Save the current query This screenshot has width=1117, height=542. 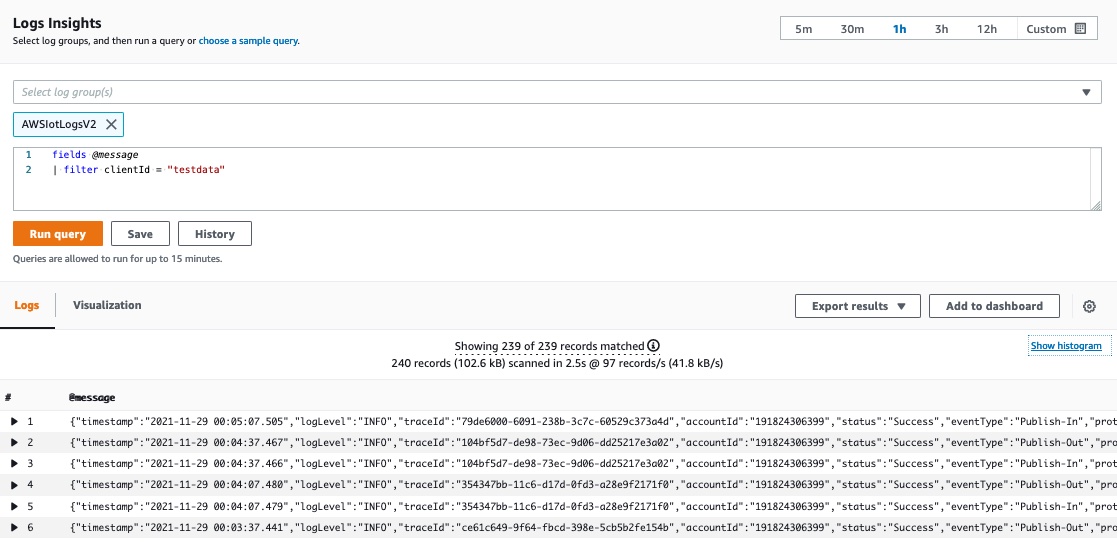point(141,234)
